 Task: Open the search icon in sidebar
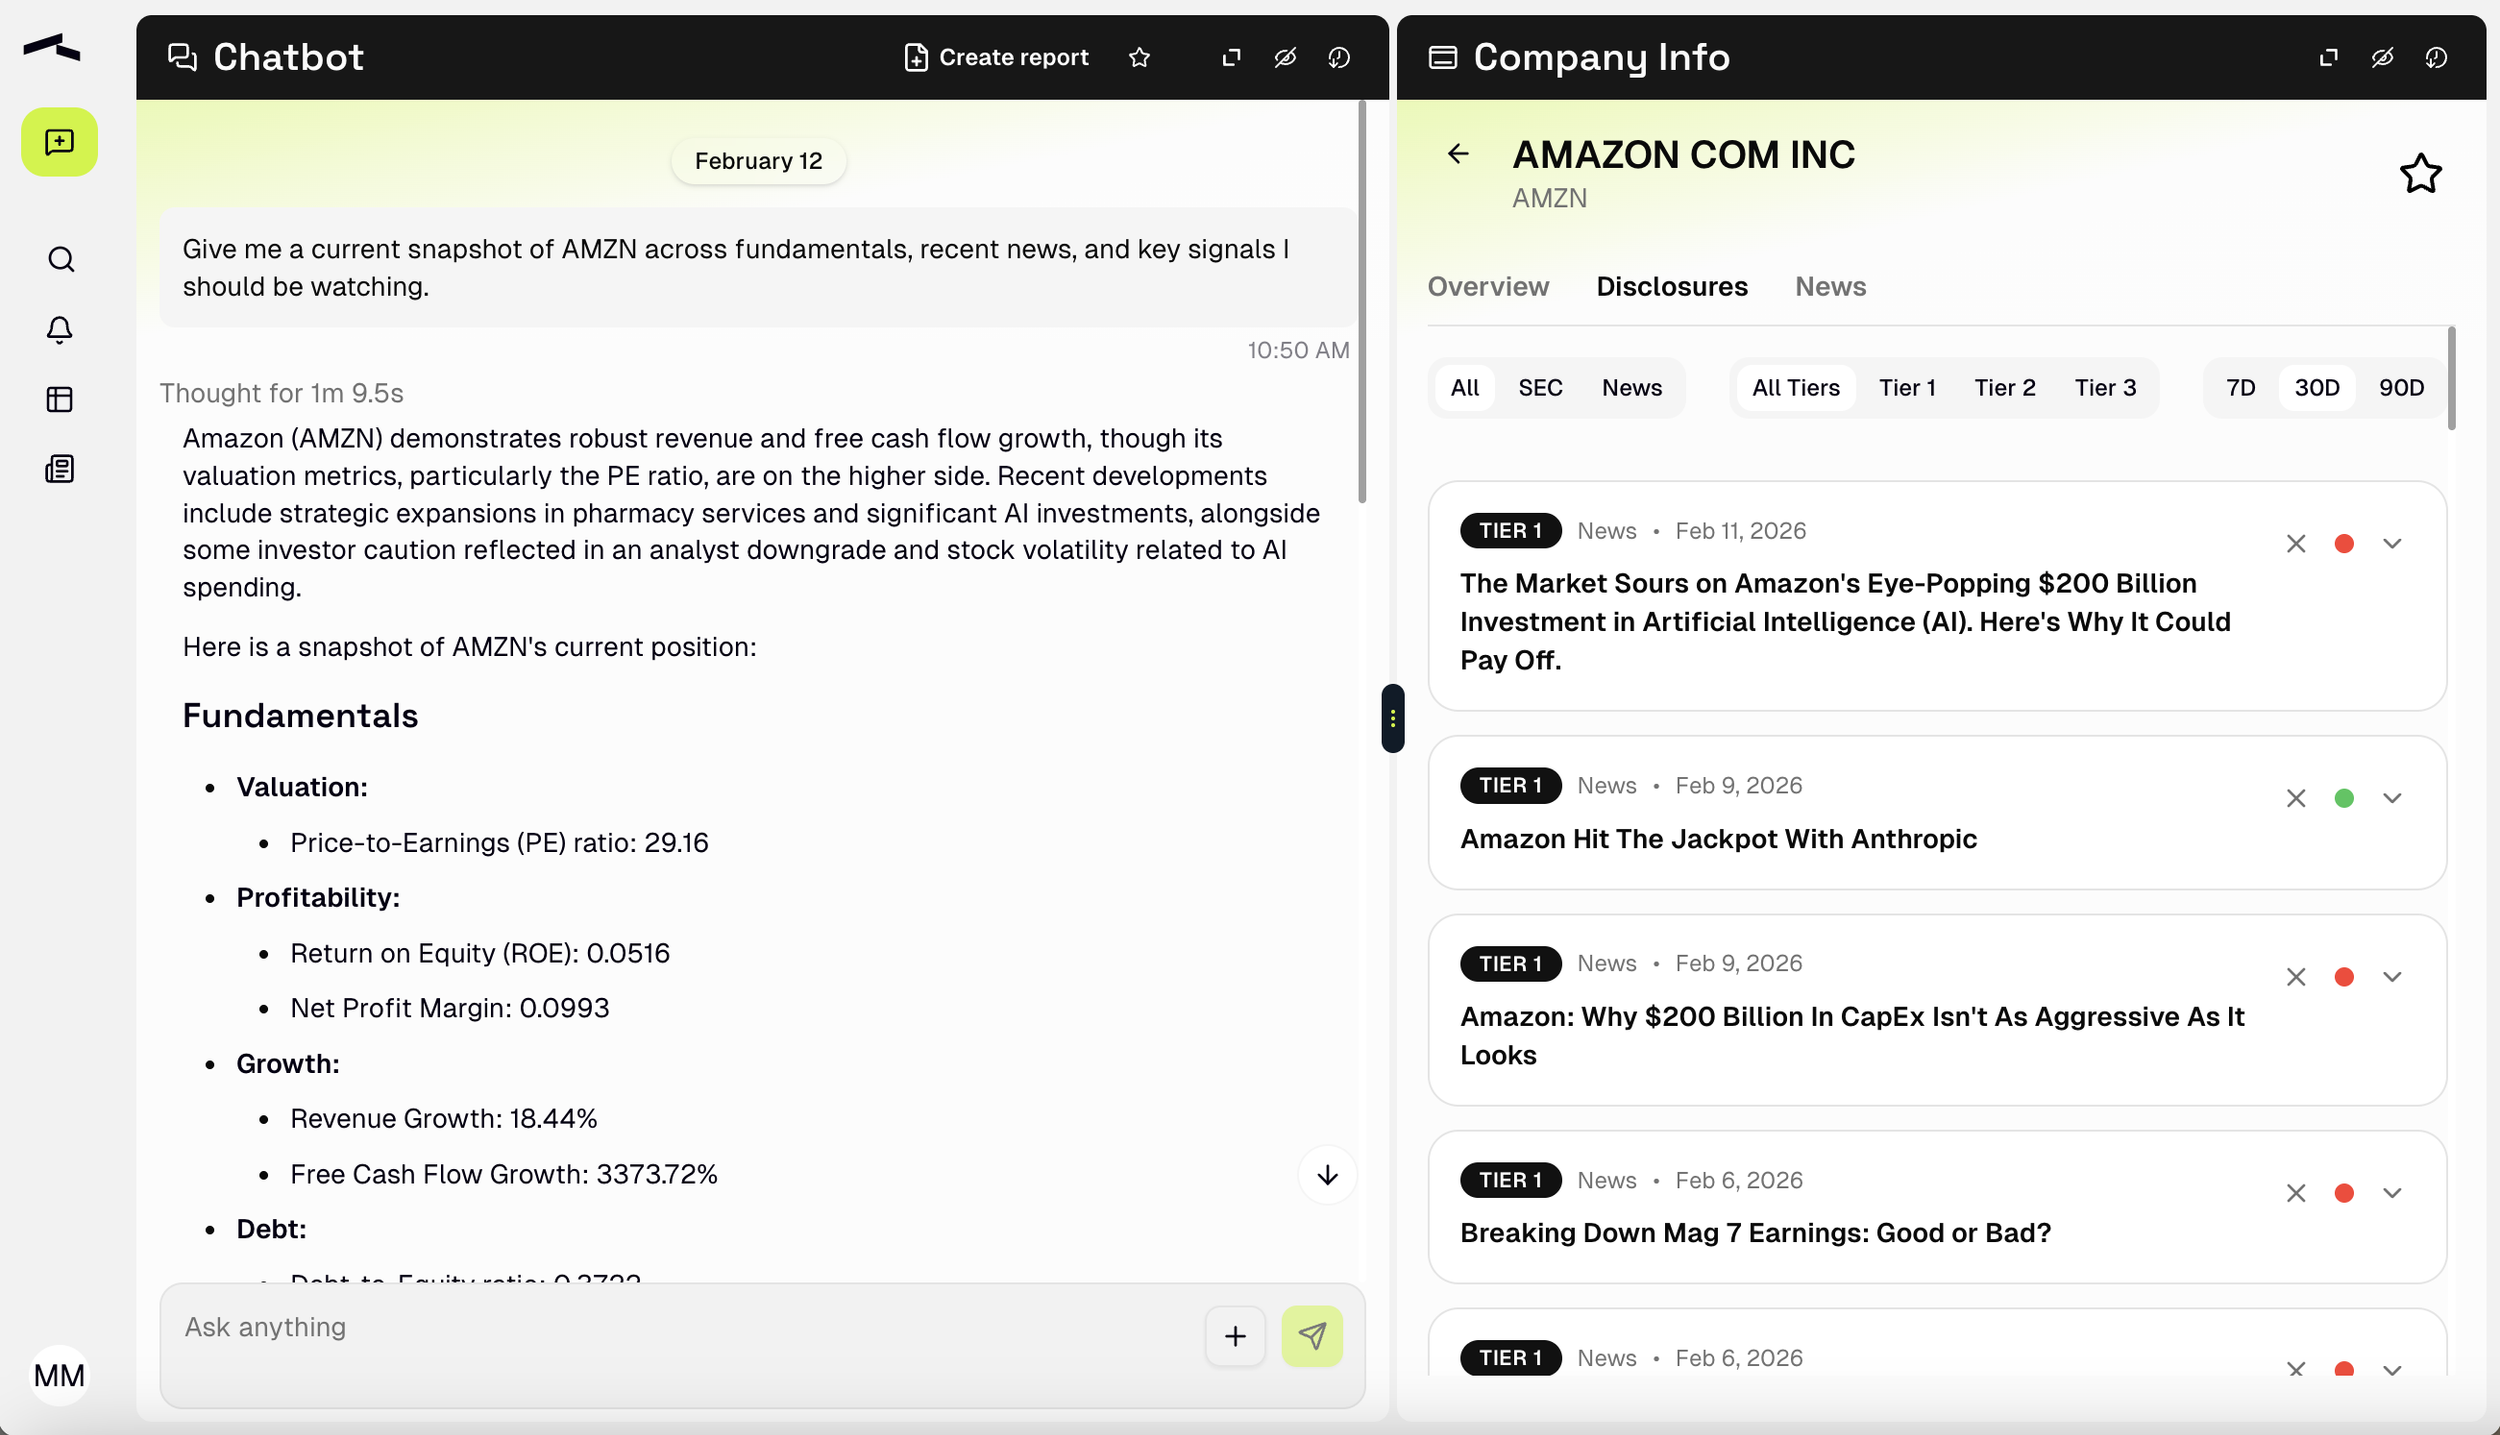tap(60, 260)
